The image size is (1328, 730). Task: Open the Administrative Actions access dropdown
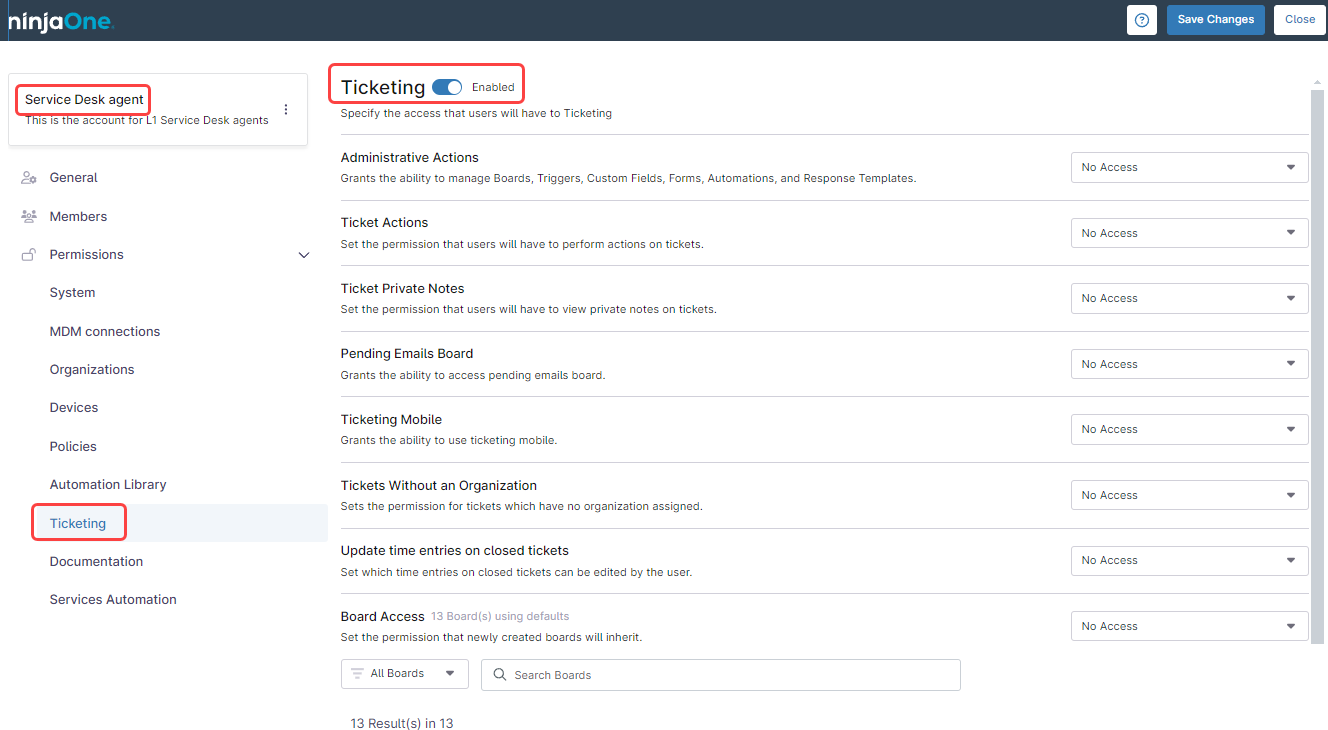coord(1188,167)
